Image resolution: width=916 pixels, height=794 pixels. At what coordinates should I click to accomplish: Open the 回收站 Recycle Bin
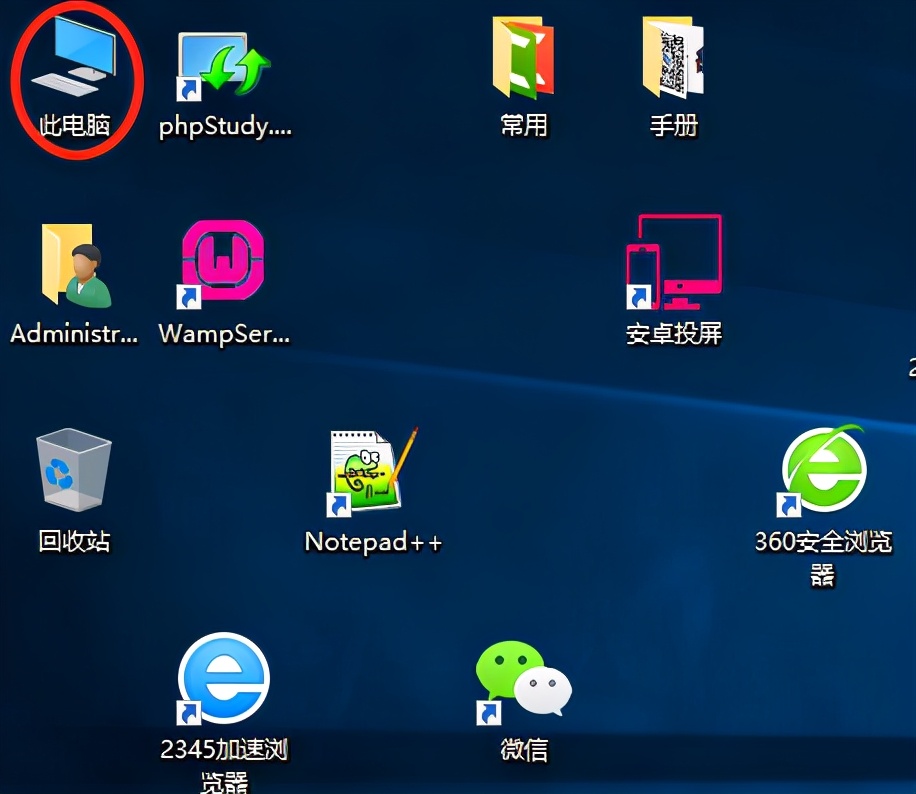pos(72,470)
